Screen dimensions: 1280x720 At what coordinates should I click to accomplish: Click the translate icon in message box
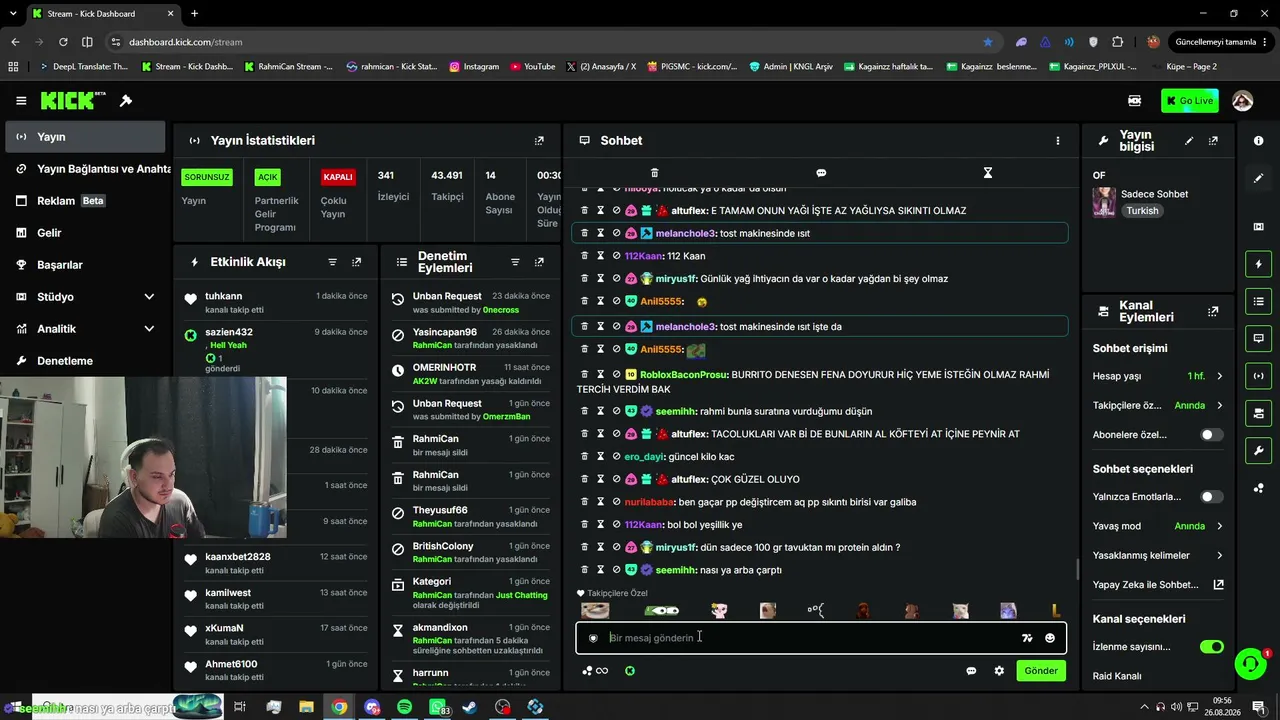pos(1027,638)
